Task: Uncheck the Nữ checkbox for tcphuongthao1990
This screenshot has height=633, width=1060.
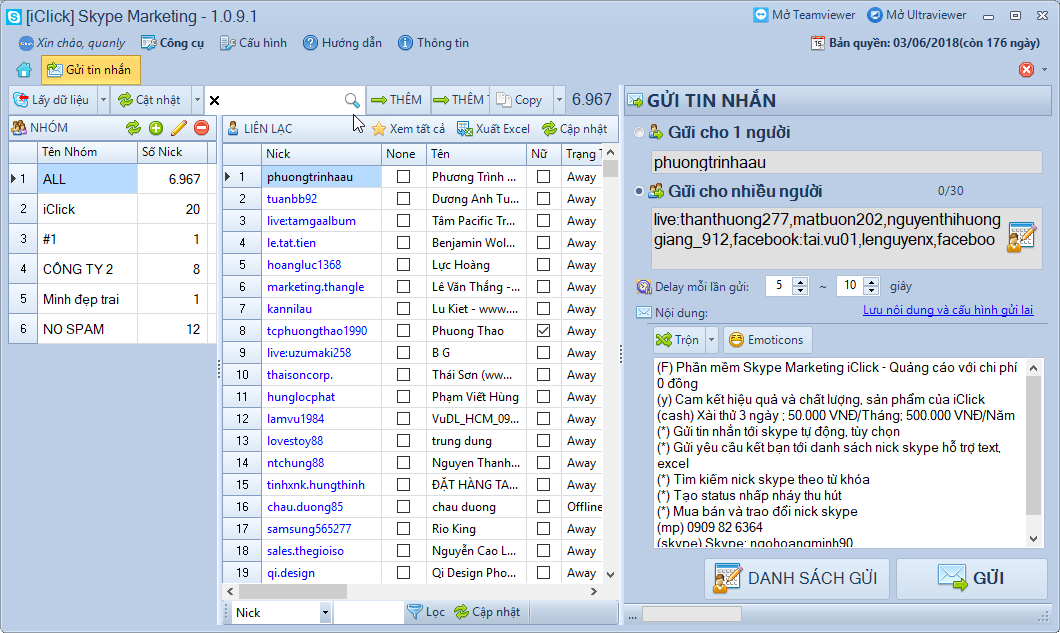Action: tap(543, 331)
